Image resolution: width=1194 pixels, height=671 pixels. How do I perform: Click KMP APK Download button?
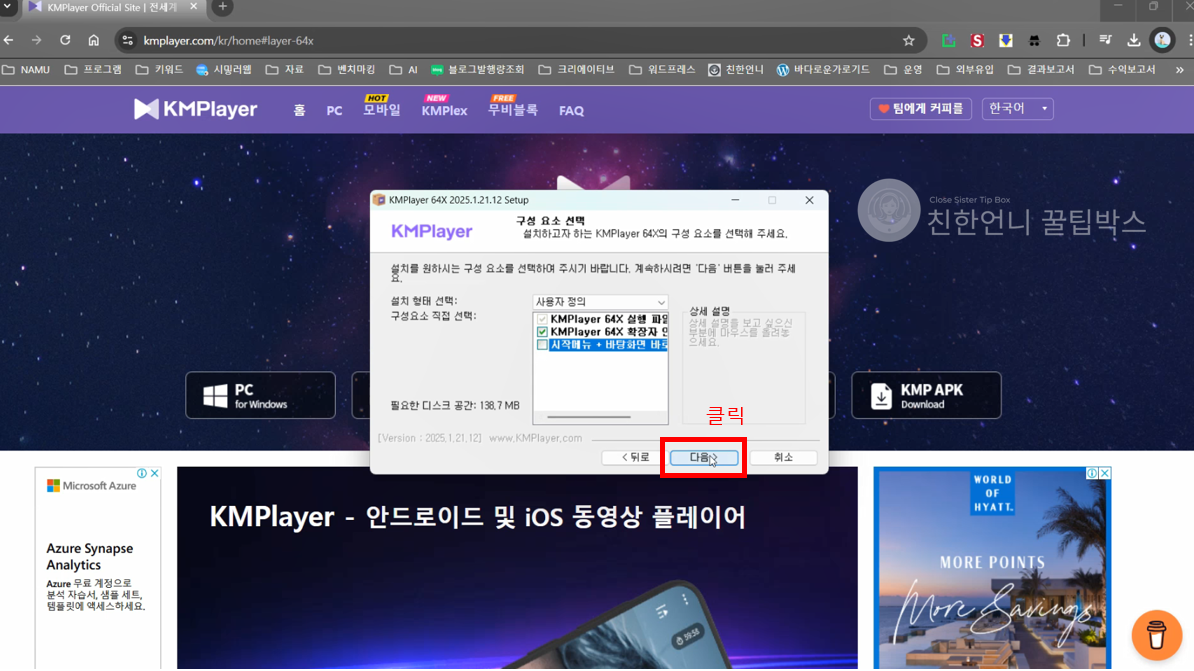[x=926, y=395]
